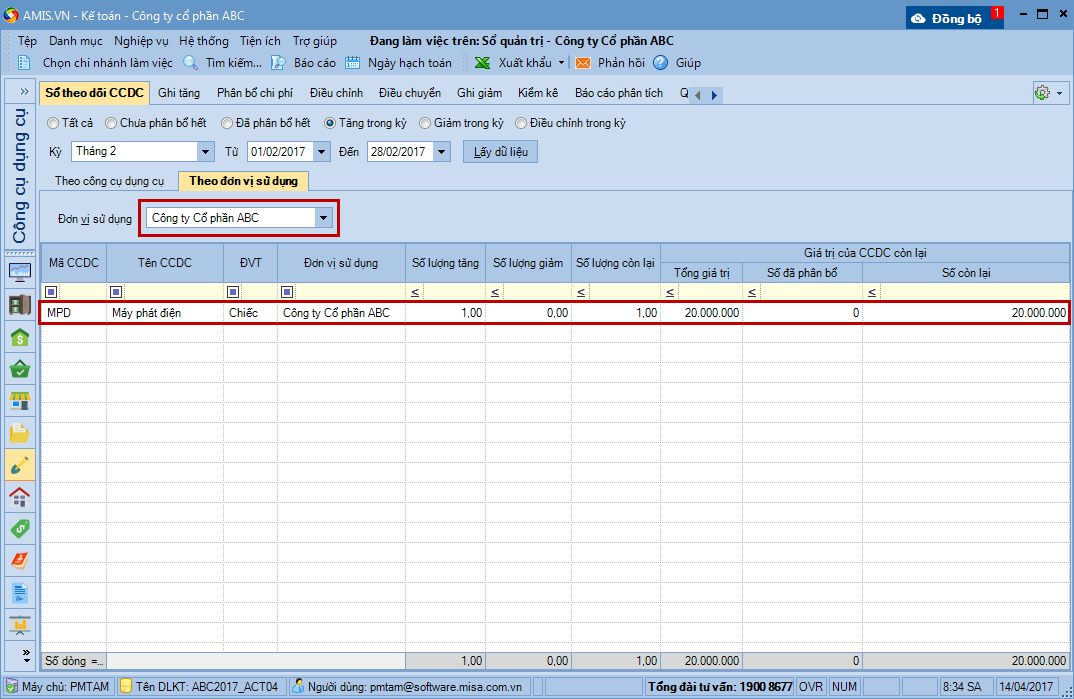The height and width of the screenshot is (699, 1074).
Task: Choose the 'Giảm trong kỳ' radio option
Action: pos(426,123)
